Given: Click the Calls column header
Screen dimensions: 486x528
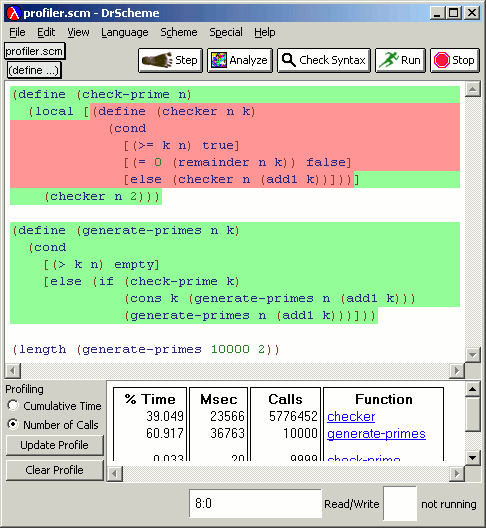Looking at the screenshot, I should tap(285, 399).
